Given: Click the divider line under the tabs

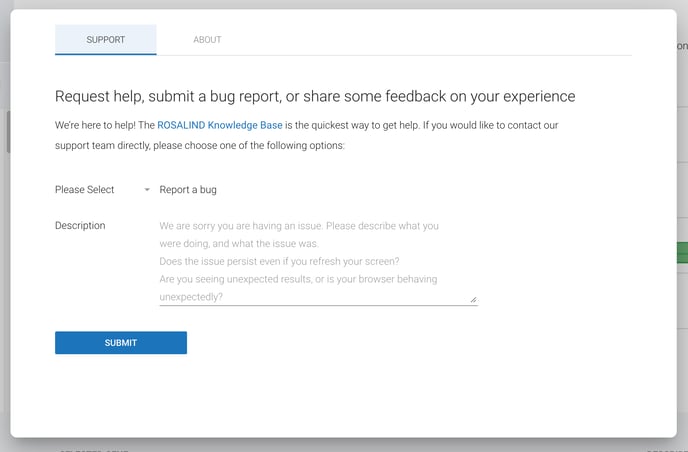Looking at the screenshot, I should click(x=400, y=55).
